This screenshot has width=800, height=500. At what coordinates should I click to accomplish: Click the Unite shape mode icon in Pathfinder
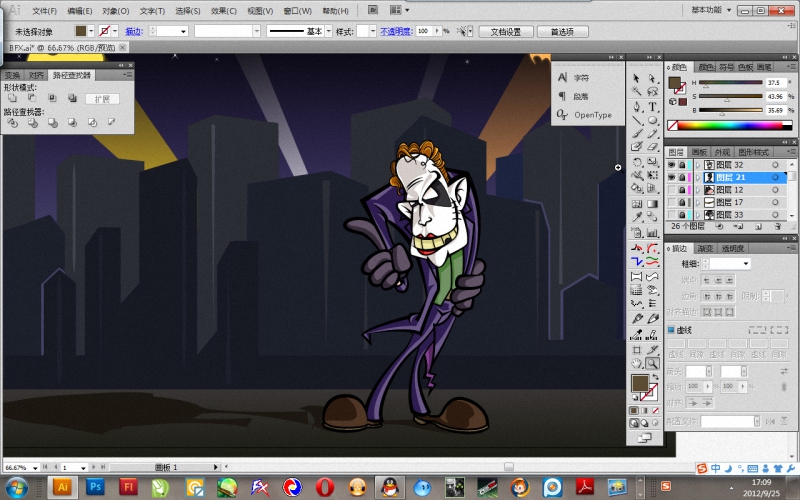pyautogui.click(x=12, y=98)
